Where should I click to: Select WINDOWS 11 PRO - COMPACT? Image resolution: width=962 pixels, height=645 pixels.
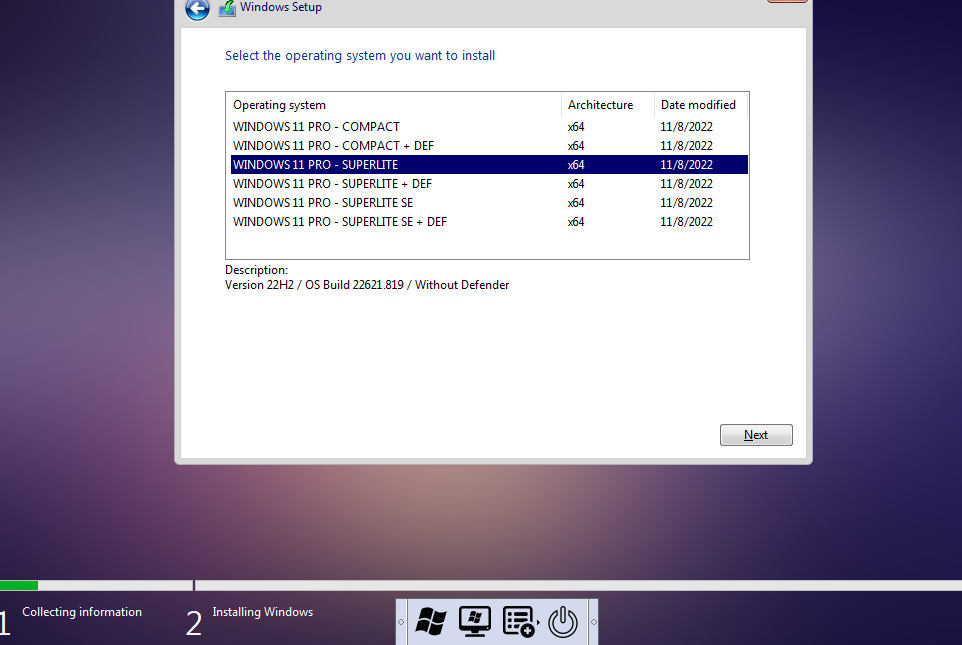click(489, 126)
